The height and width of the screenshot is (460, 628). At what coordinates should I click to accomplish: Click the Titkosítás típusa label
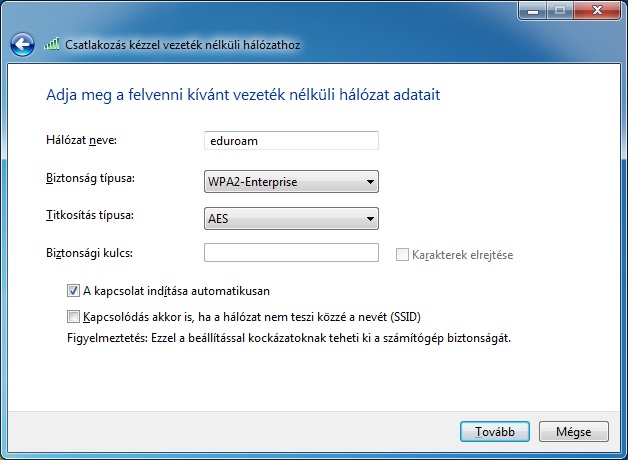click(x=90, y=215)
